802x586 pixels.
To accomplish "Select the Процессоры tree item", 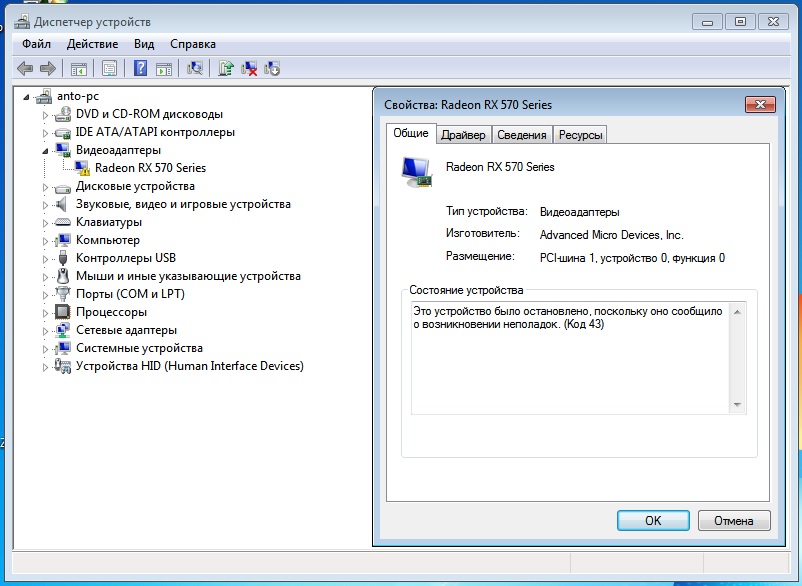I will click(112, 312).
